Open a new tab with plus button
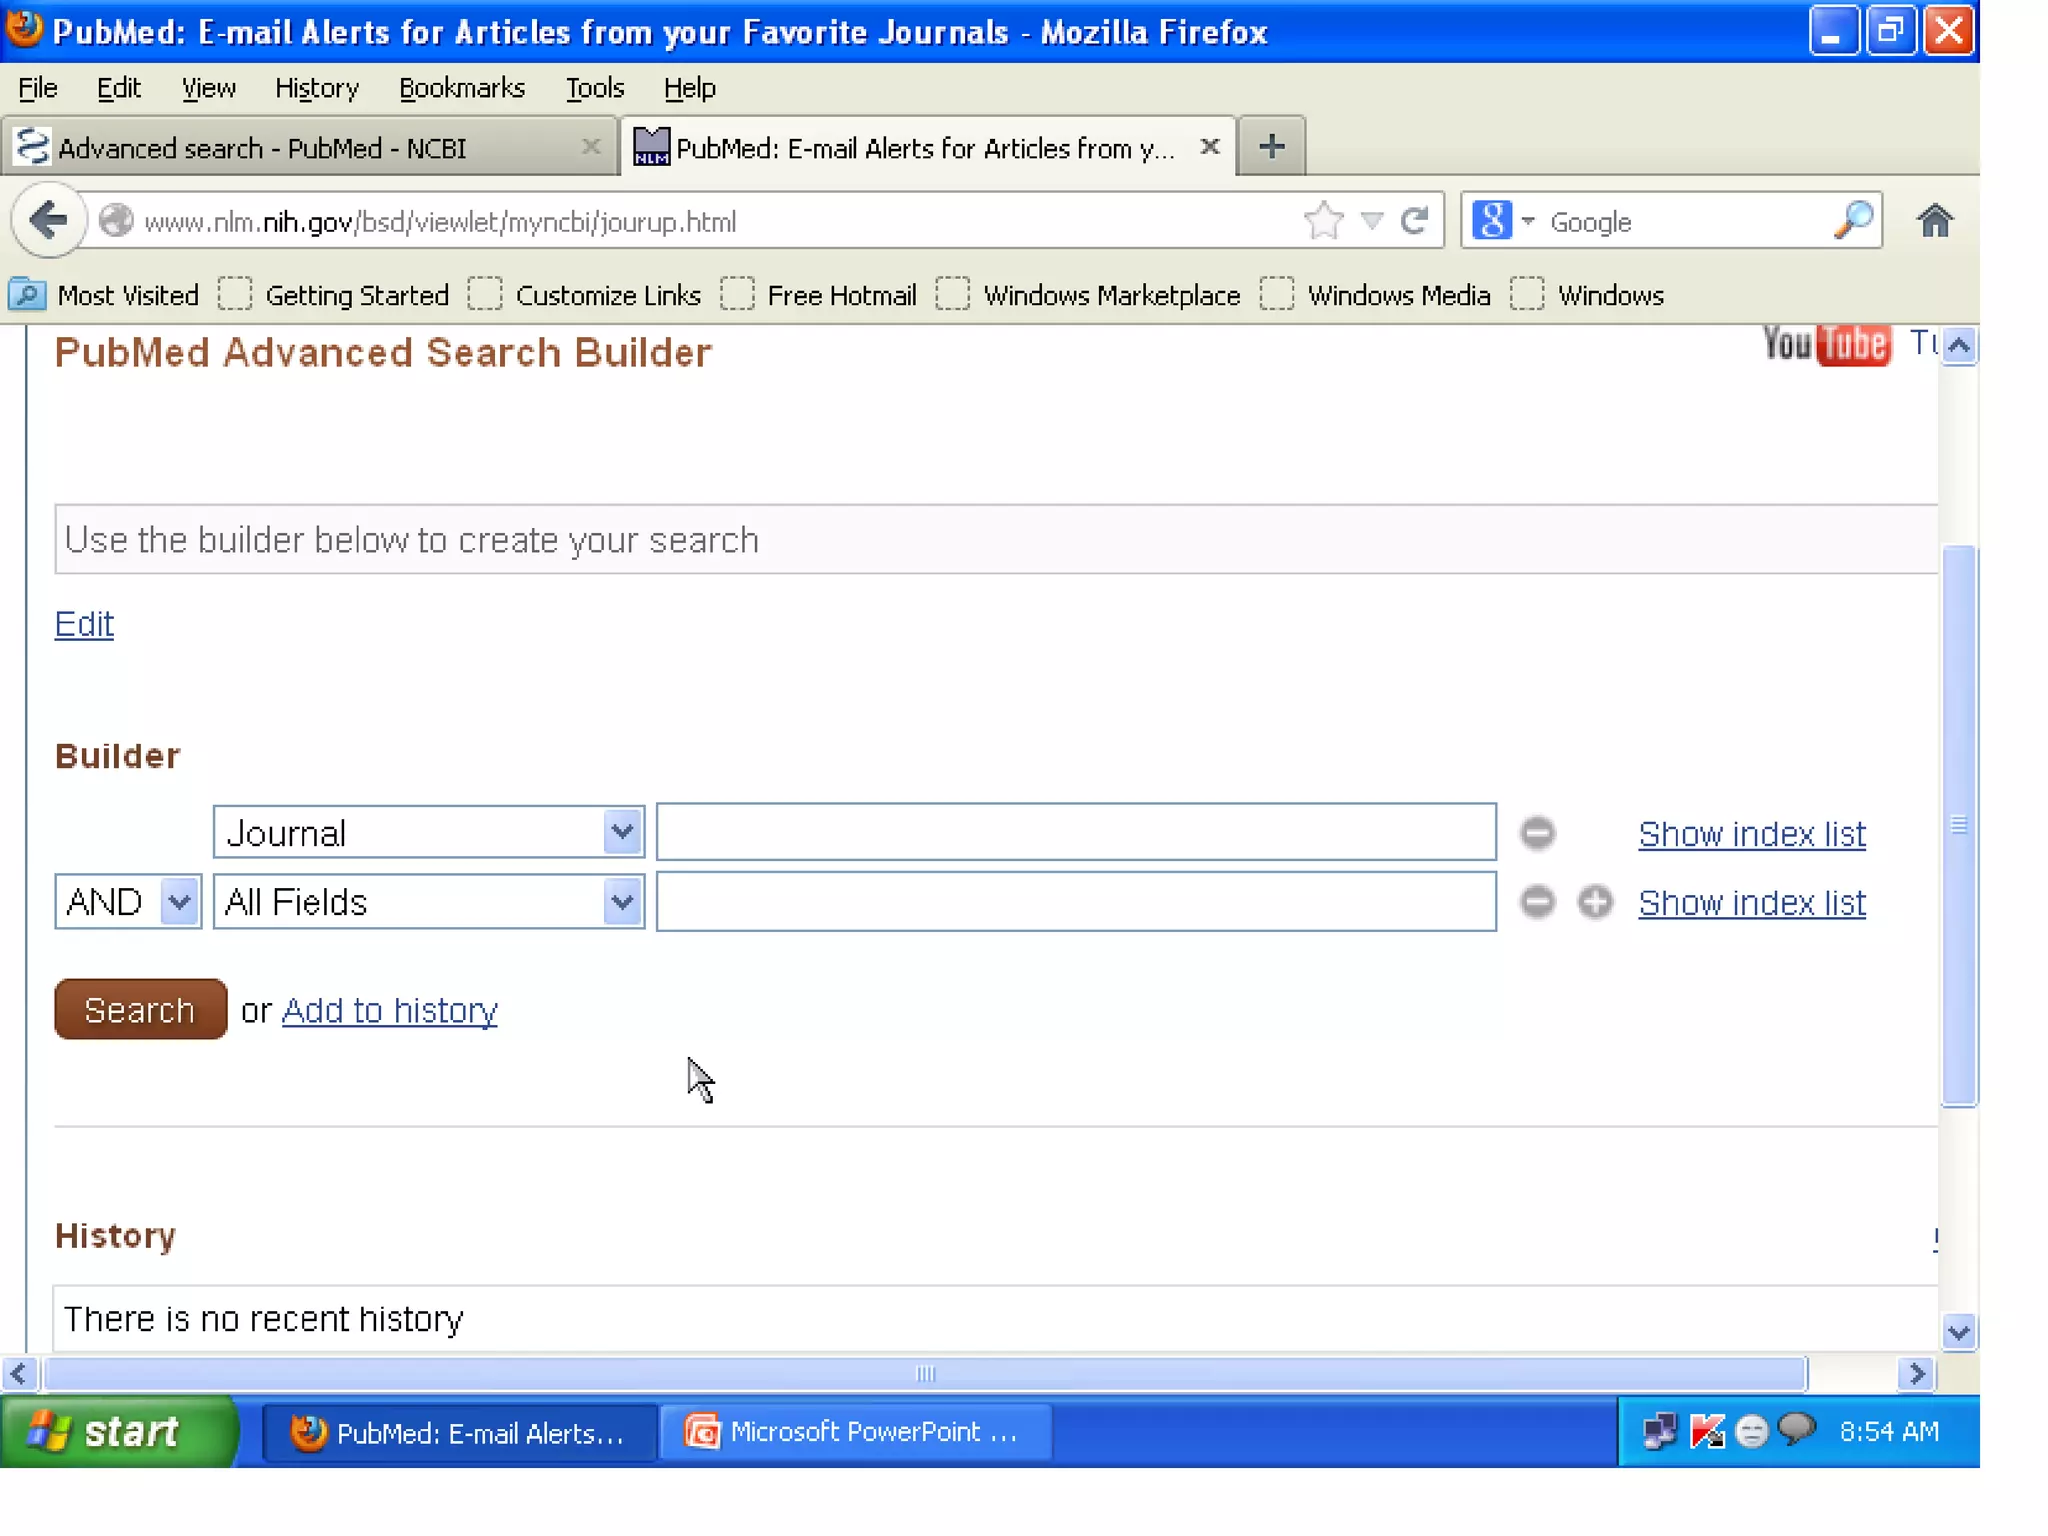 coord(1271,147)
